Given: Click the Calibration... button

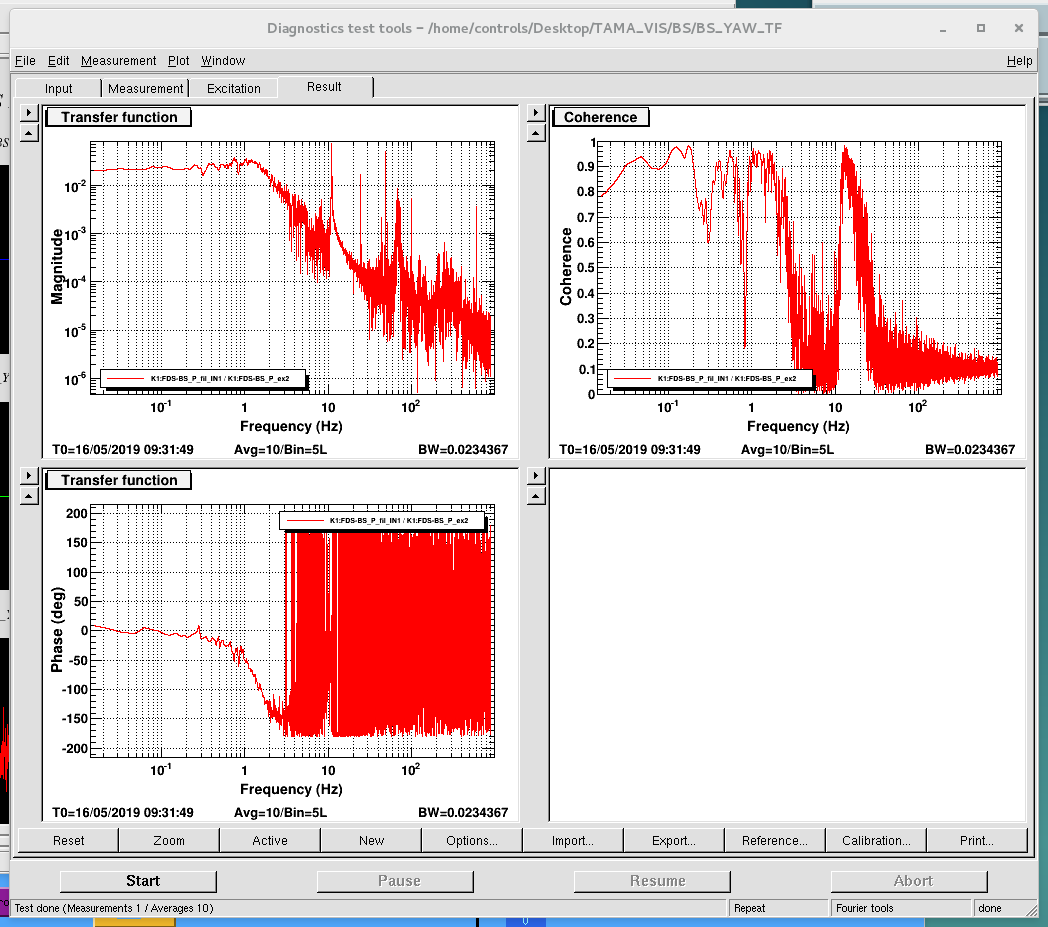Looking at the screenshot, I should (876, 841).
